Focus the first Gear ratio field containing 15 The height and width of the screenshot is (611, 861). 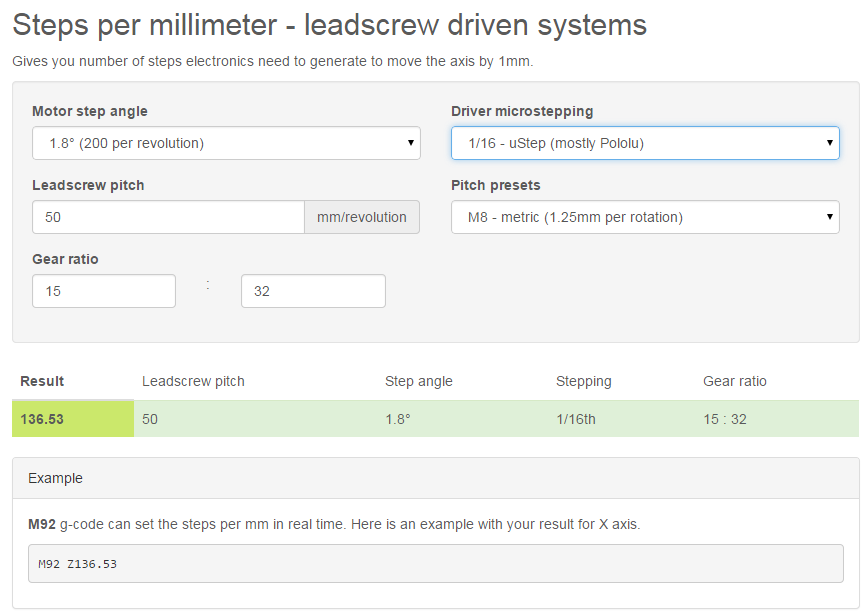point(104,291)
